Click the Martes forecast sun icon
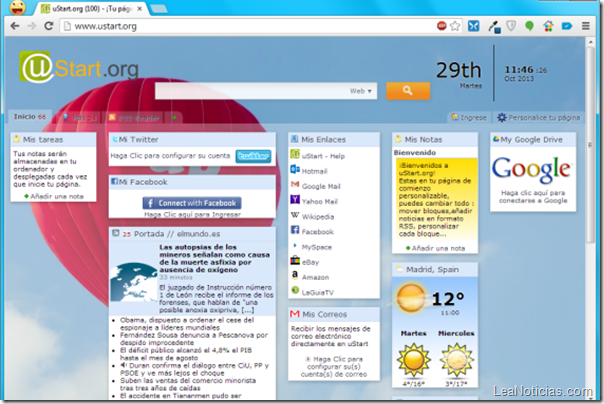 point(413,360)
